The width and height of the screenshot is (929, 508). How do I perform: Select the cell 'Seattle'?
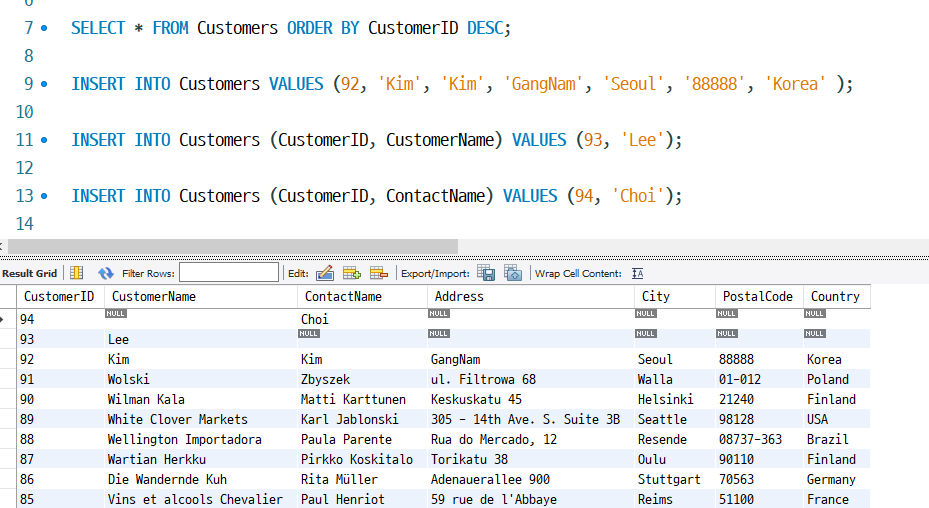tap(674, 419)
